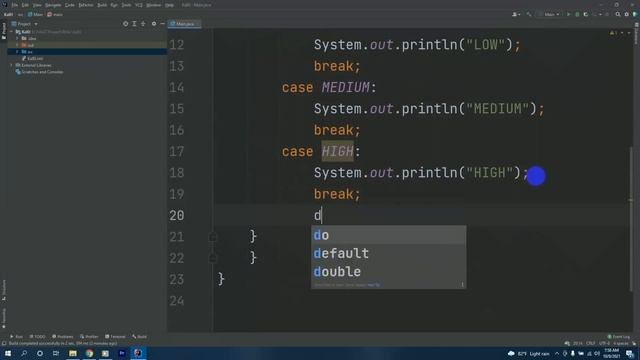Open the Terminal tool window
640x360 pixels.
(116, 337)
